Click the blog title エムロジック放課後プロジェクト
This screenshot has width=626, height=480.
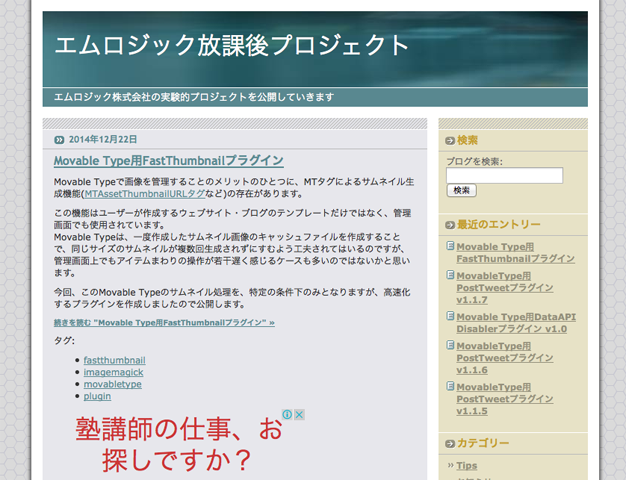pos(231,45)
